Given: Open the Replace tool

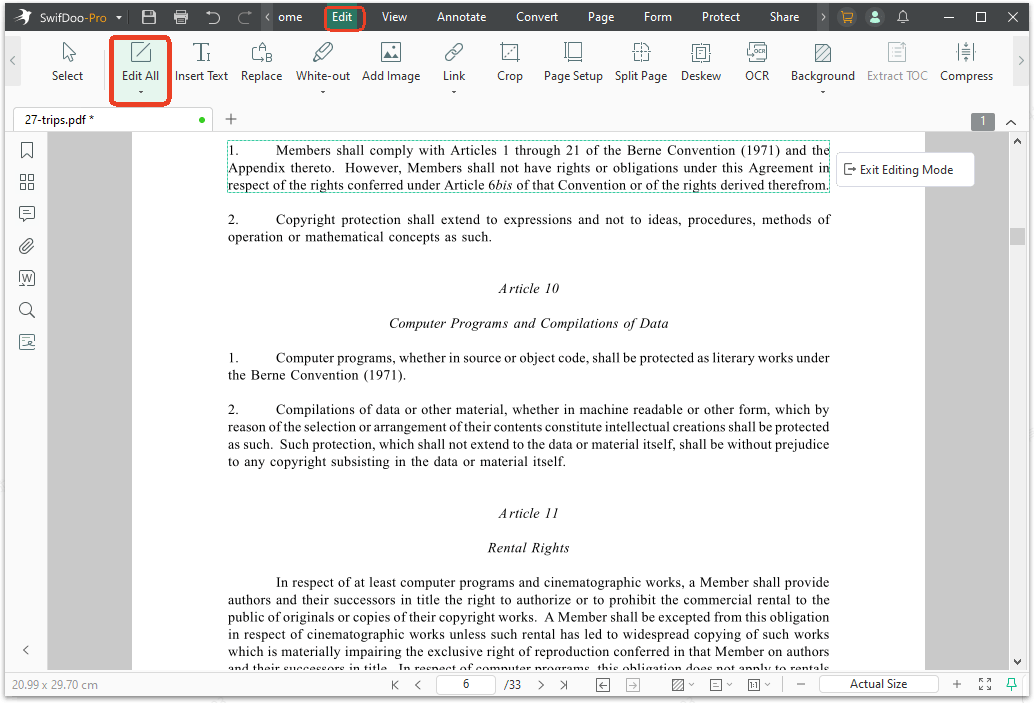Looking at the screenshot, I should (x=261, y=62).
